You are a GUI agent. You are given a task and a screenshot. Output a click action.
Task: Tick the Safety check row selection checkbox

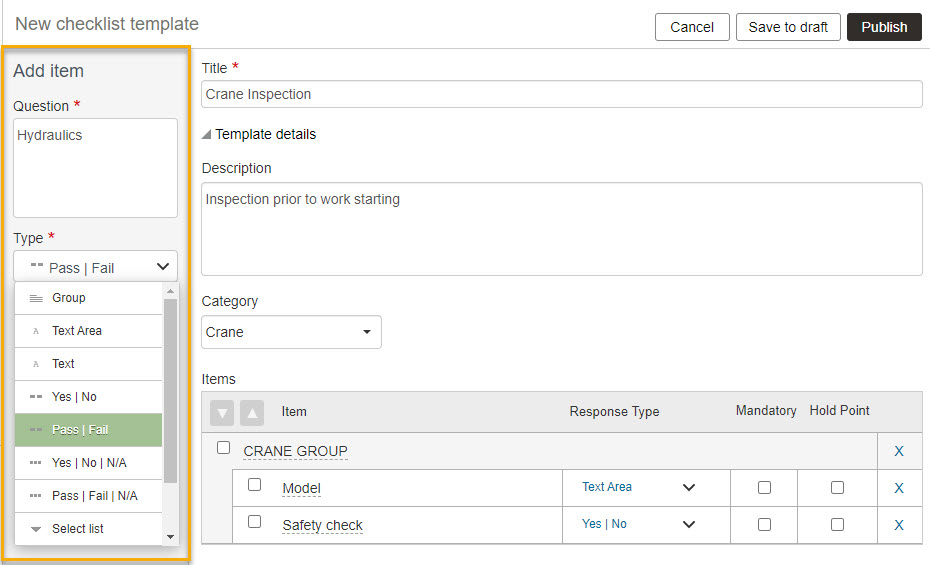(254, 521)
